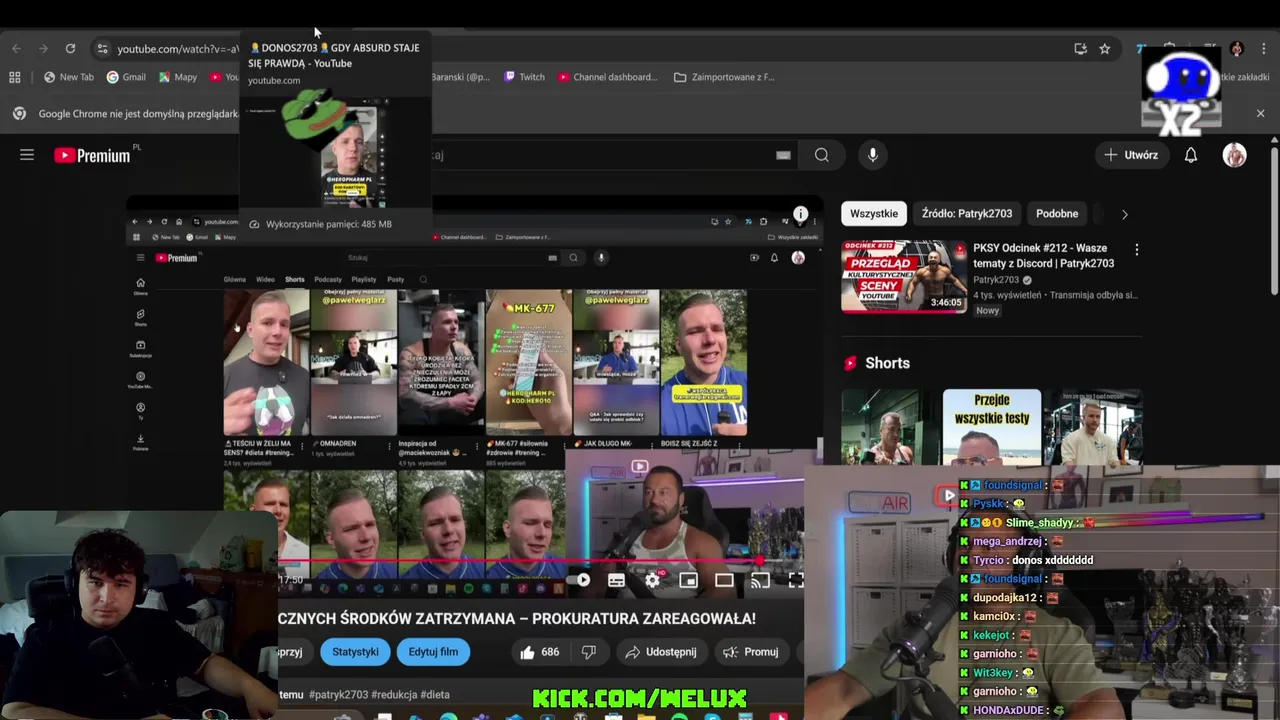Start voice search with the microphone

[x=873, y=155]
